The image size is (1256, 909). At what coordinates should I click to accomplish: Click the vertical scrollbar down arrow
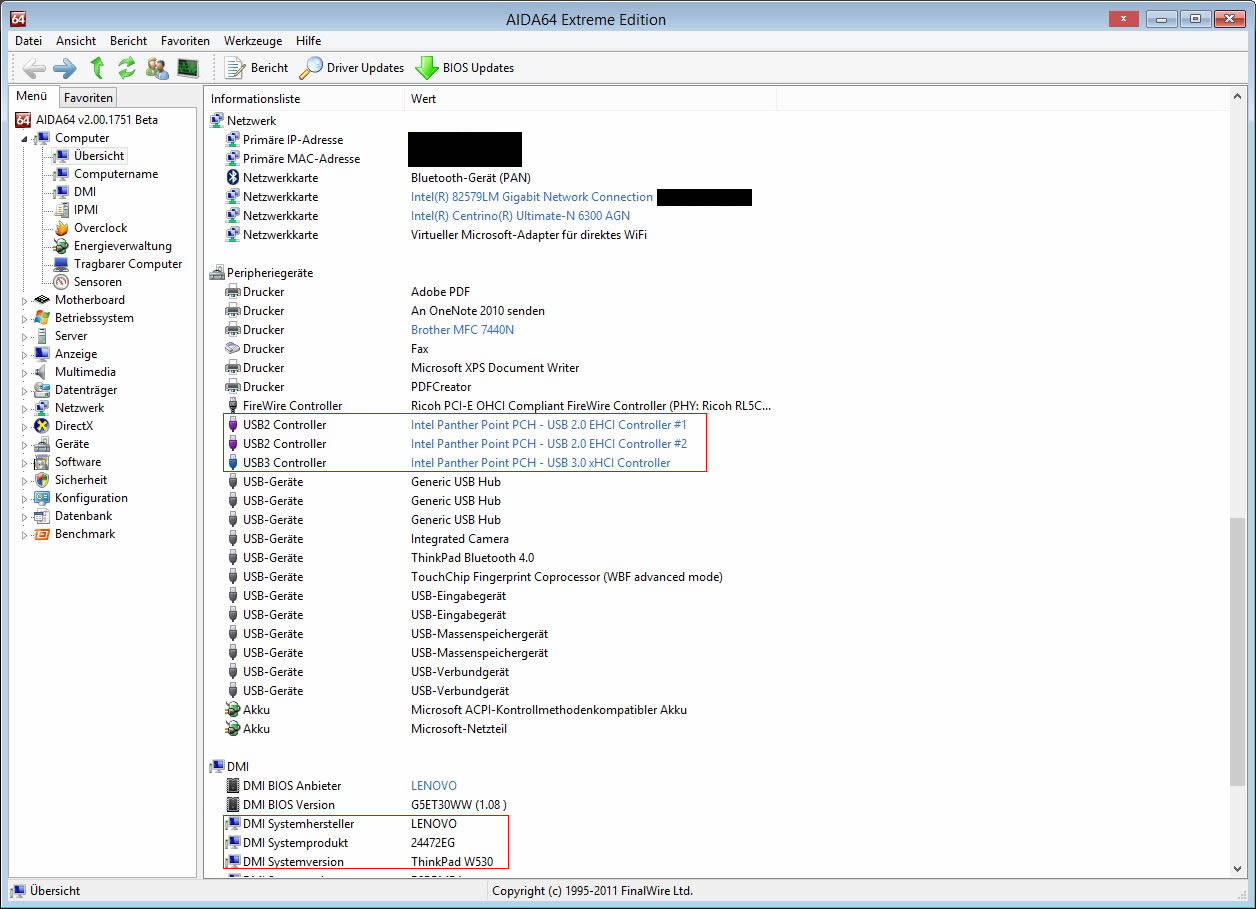pos(1238,870)
